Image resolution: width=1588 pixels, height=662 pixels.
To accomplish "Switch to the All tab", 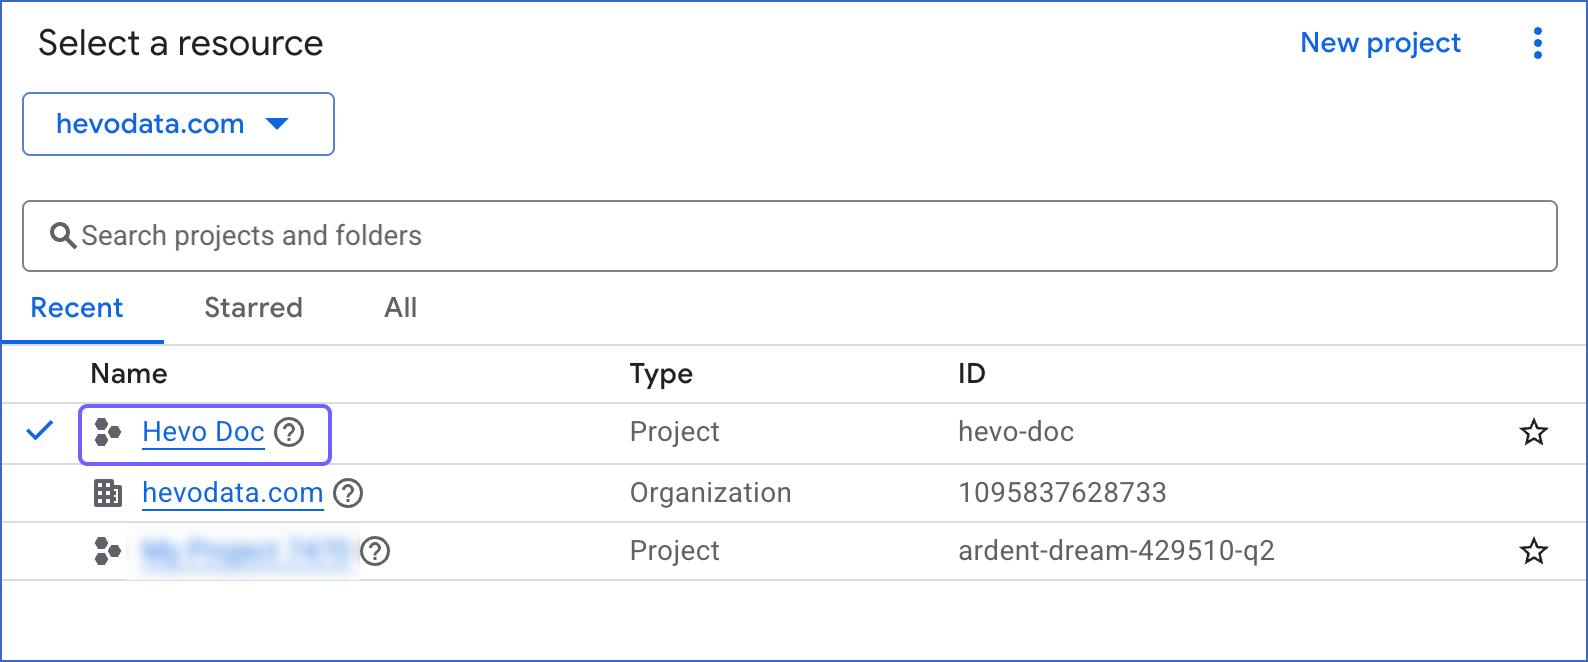I will 400,308.
